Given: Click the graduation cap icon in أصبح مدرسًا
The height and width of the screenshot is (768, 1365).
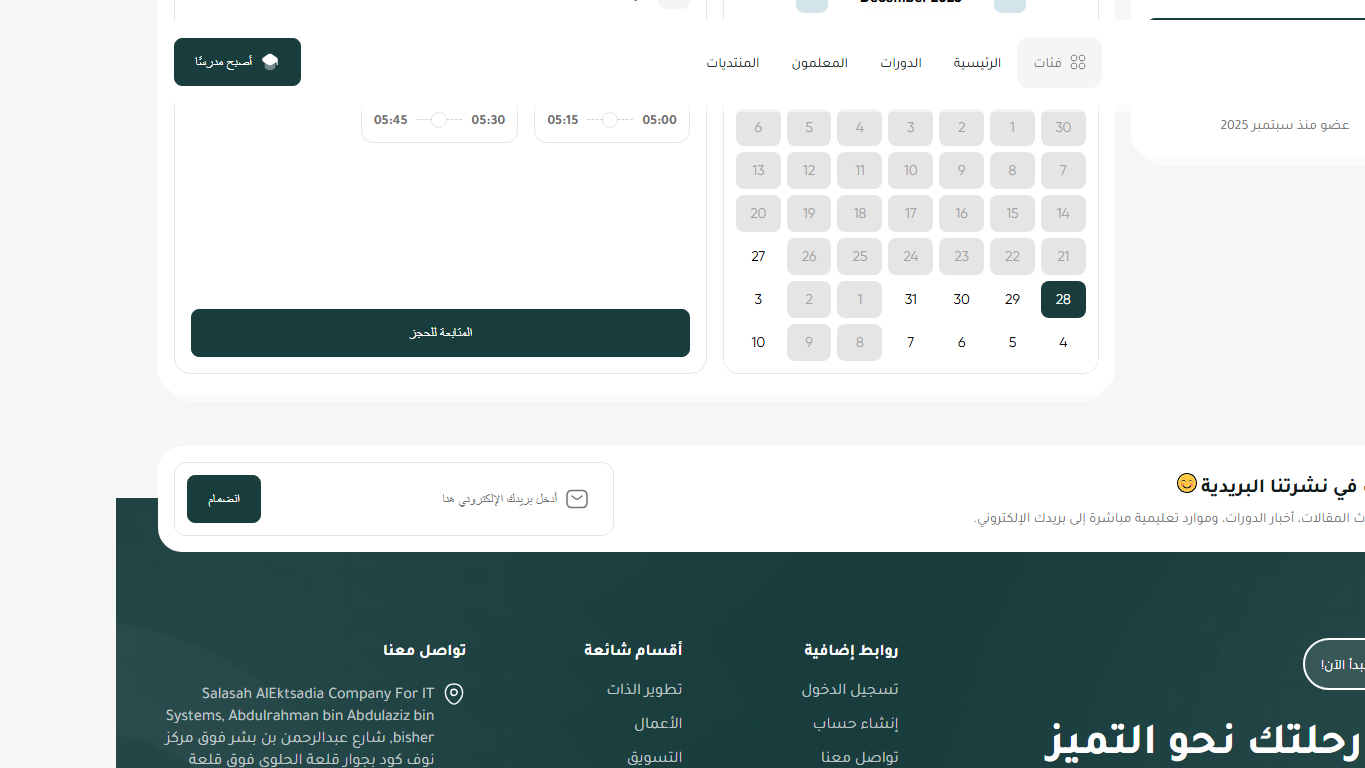Looking at the screenshot, I should [270, 62].
